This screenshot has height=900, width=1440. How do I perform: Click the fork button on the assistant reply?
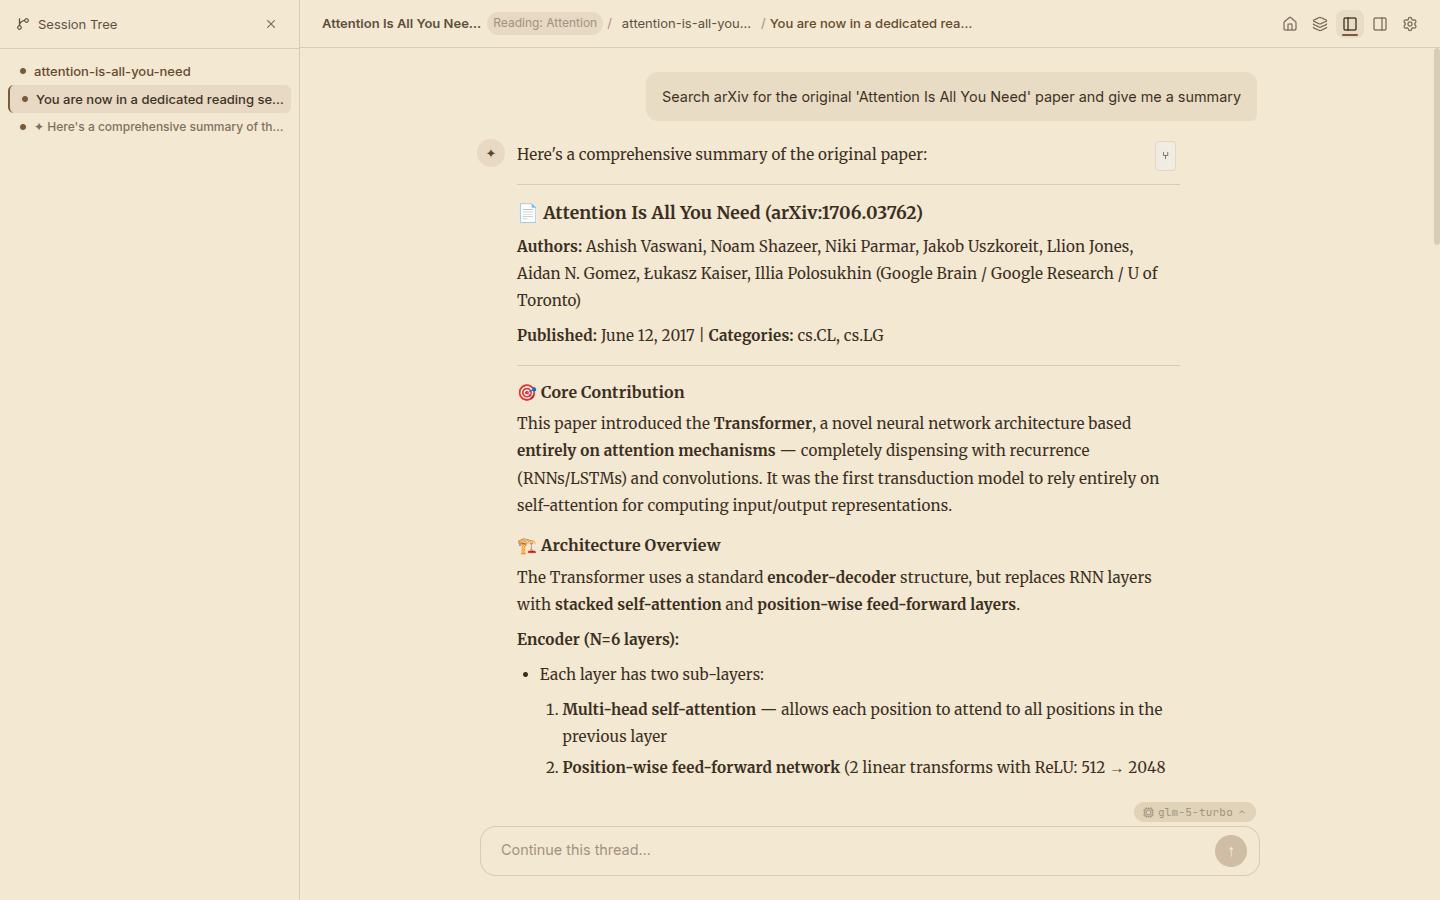(x=1165, y=156)
